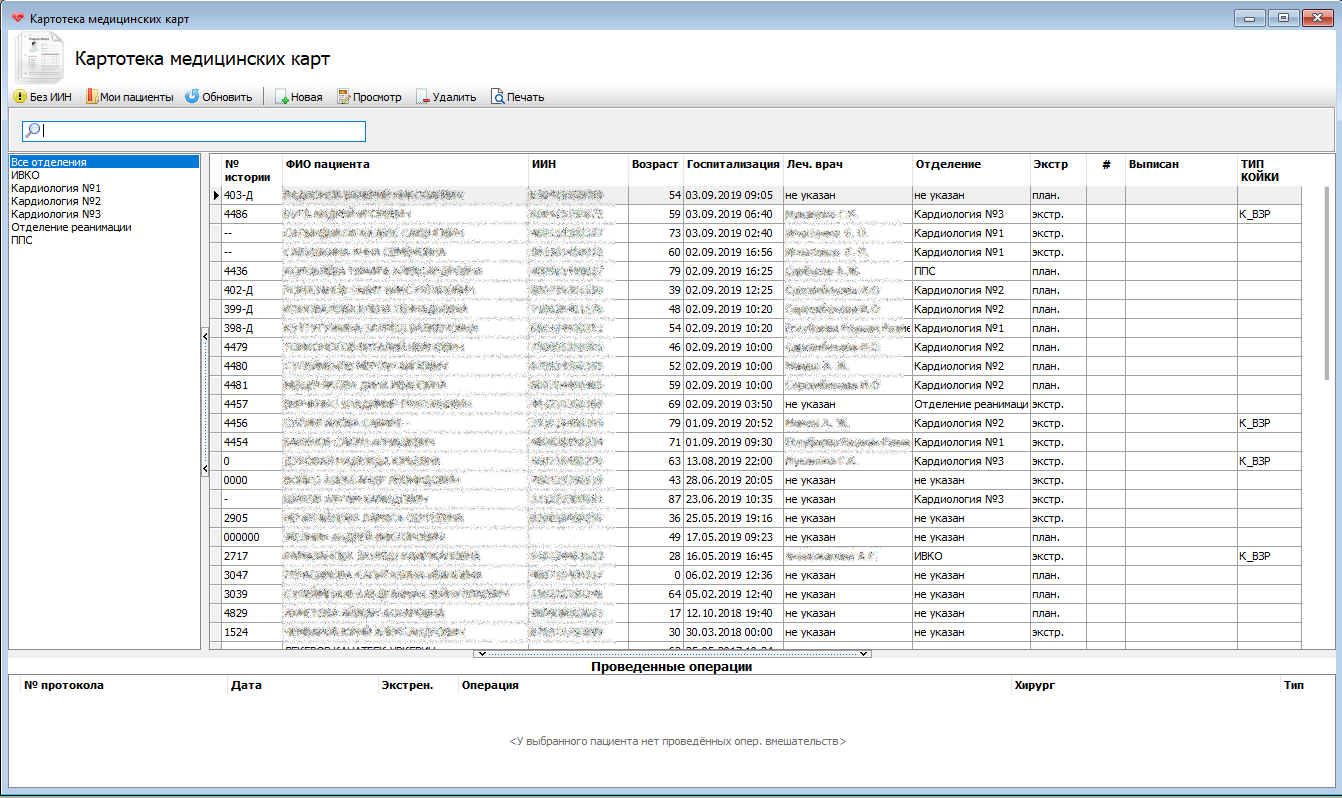This screenshot has height=798, width=1342.
Task: Click the Экстр column header
Action: 1058,170
